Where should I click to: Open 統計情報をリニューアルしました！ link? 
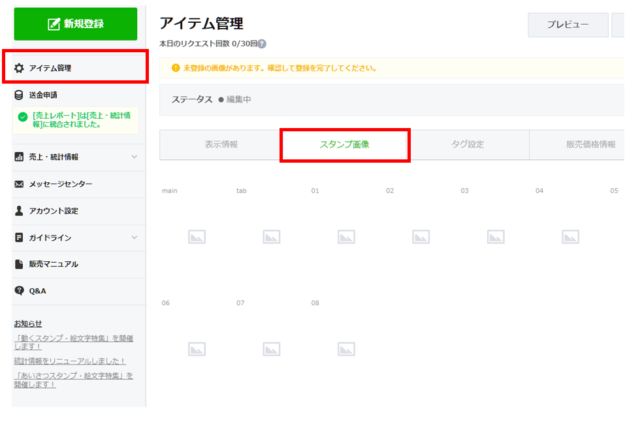(x=70, y=361)
